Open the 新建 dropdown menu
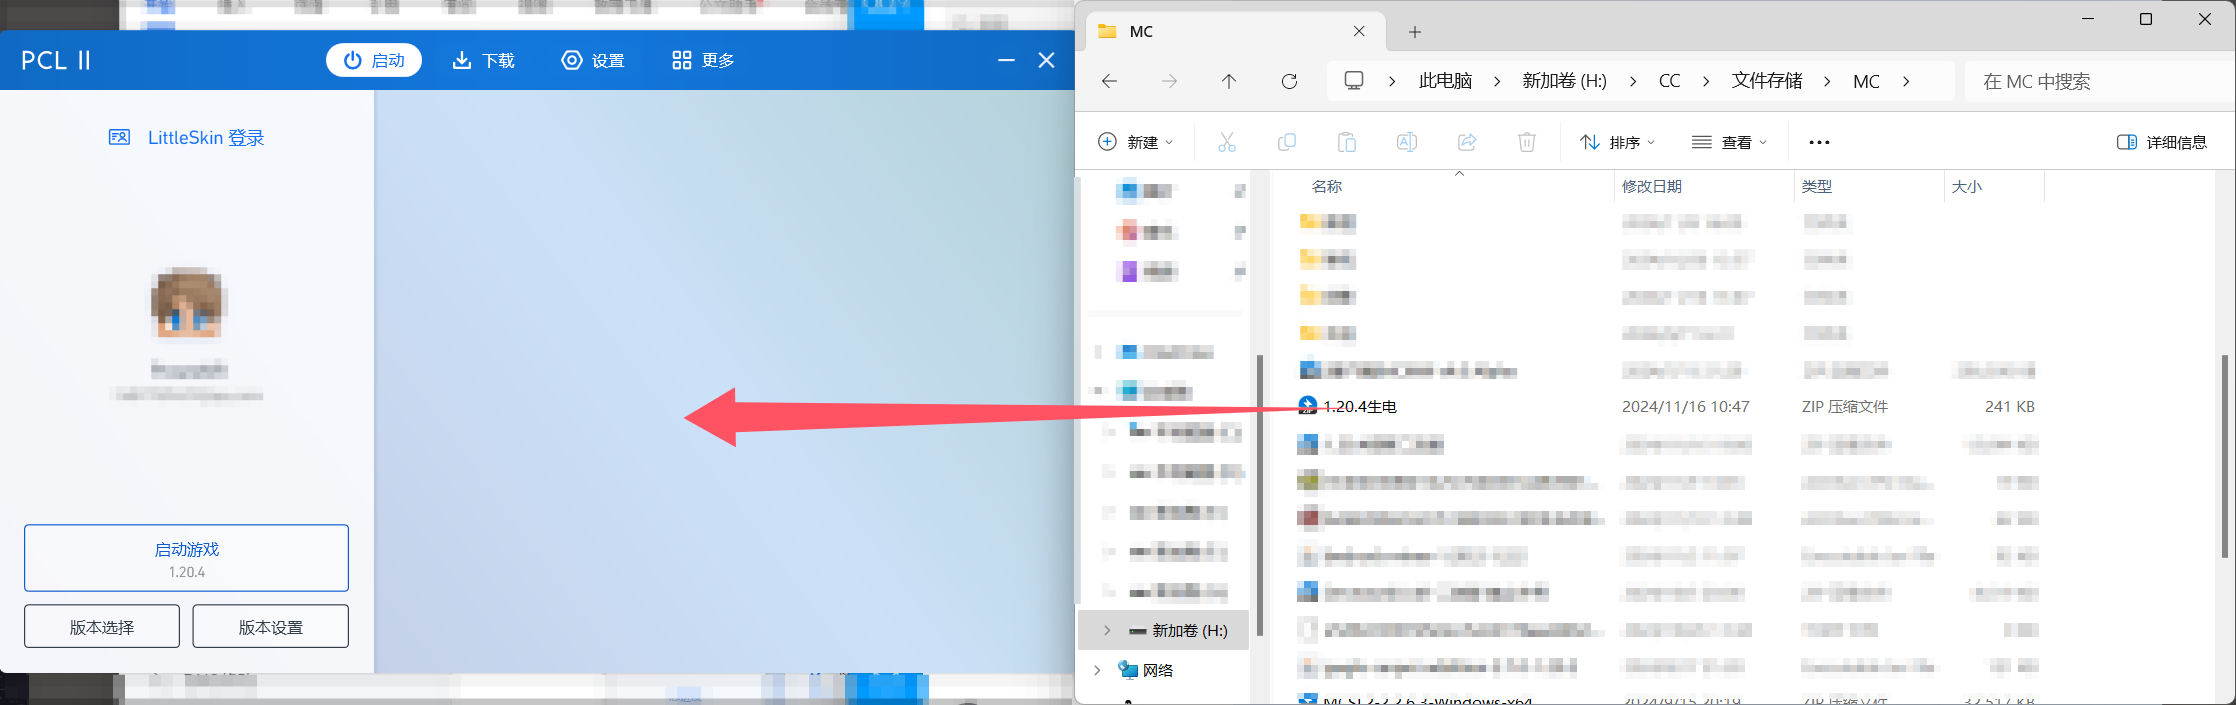The image size is (2236, 705). [1136, 142]
